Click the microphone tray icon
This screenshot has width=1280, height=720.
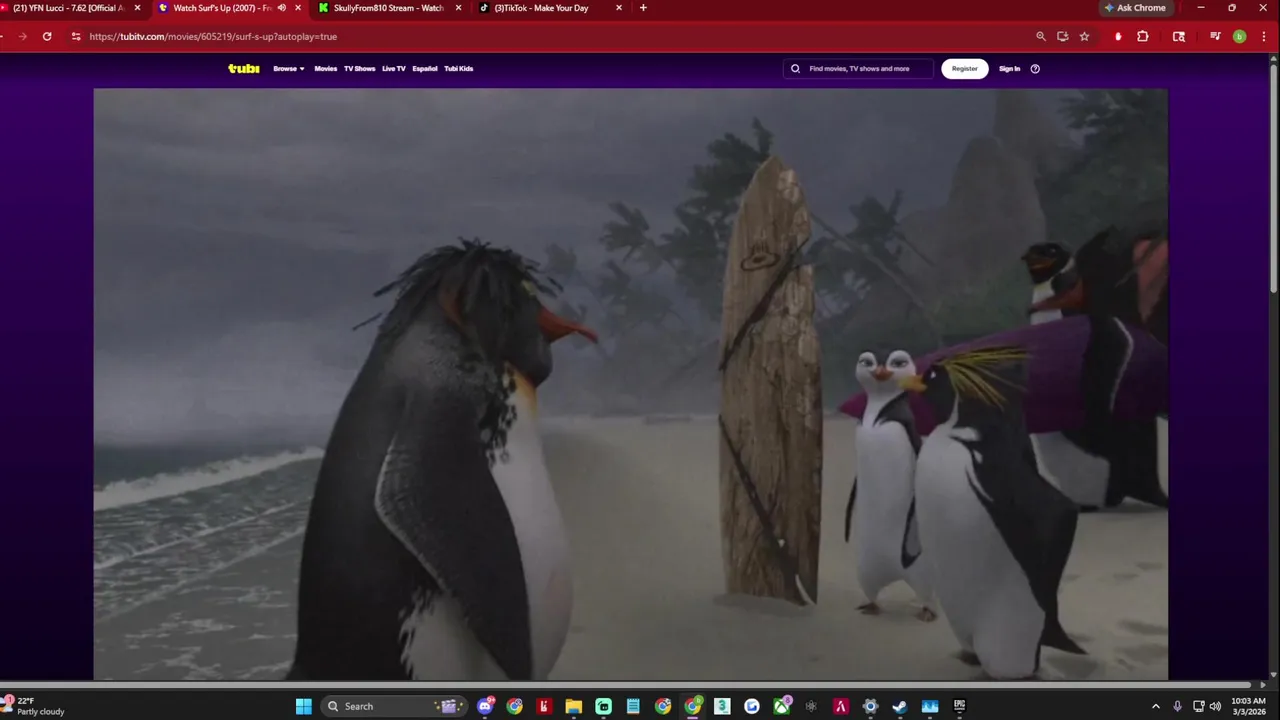(1178, 706)
